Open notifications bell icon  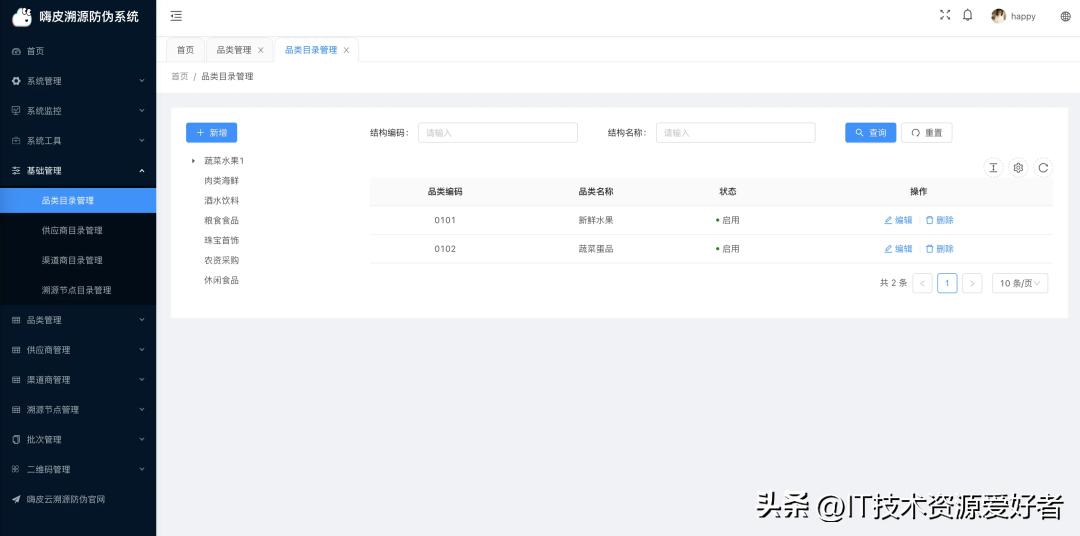(x=968, y=15)
